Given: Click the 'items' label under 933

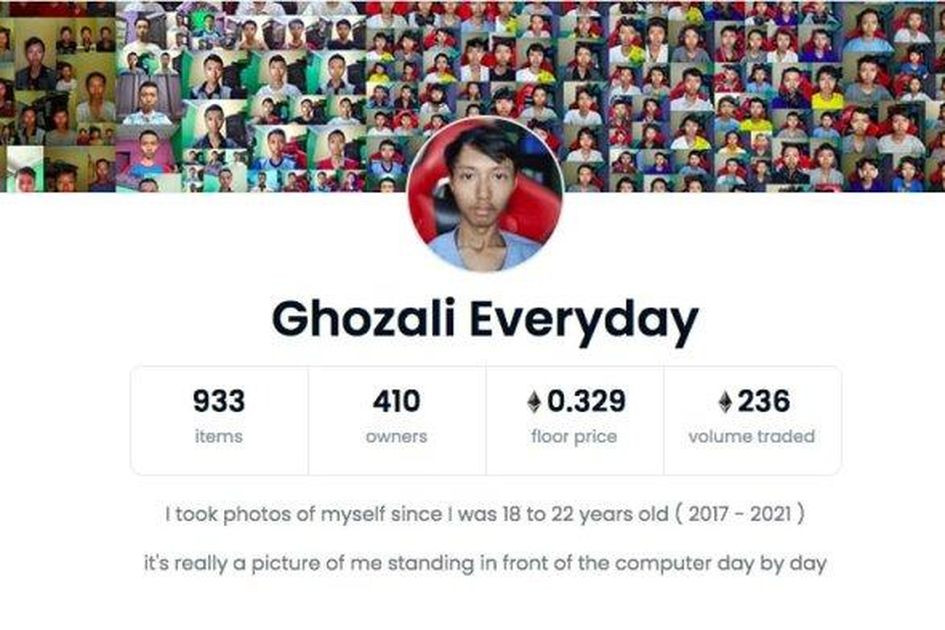Looking at the screenshot, I should [219, 436].
